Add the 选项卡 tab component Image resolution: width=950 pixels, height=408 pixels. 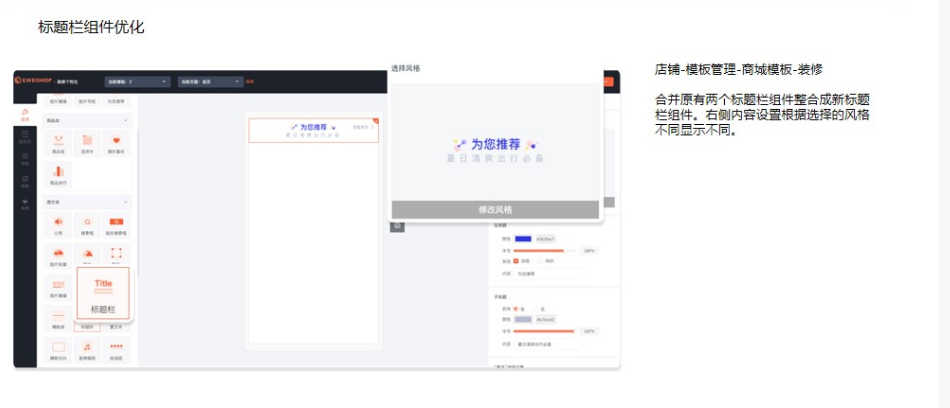(x=88, y=143)
